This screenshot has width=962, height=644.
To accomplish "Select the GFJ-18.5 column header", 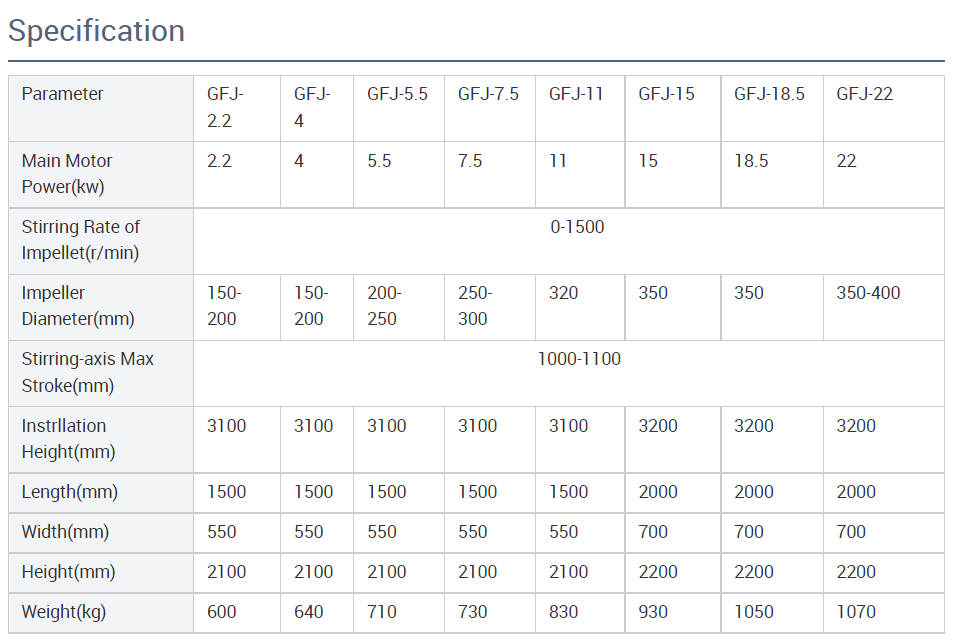I will click(x=769, y=94).
